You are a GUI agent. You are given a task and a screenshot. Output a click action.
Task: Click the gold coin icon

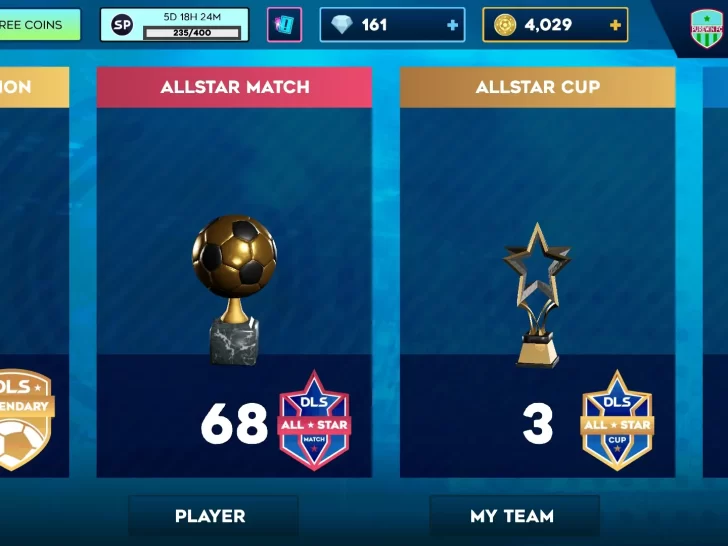click(505, 25)
